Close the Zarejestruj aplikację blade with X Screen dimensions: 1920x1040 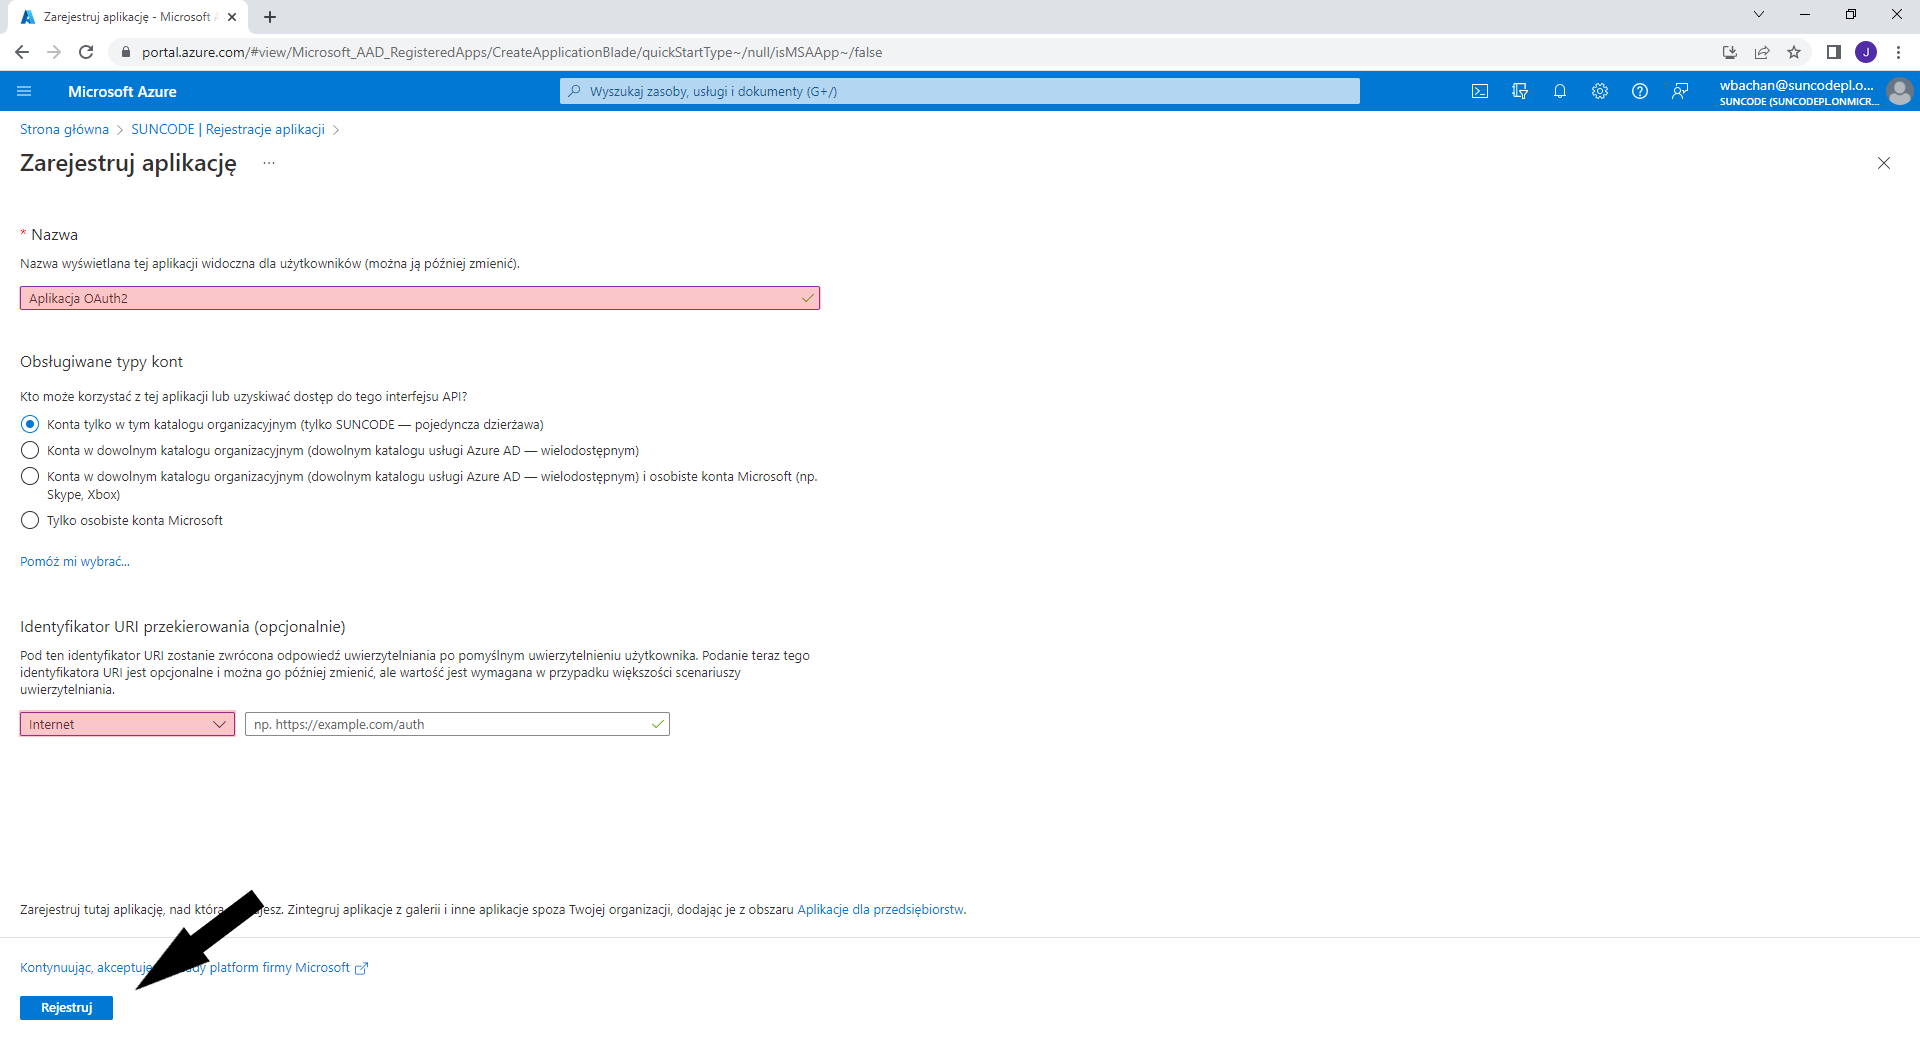(x=1884, y=163)
